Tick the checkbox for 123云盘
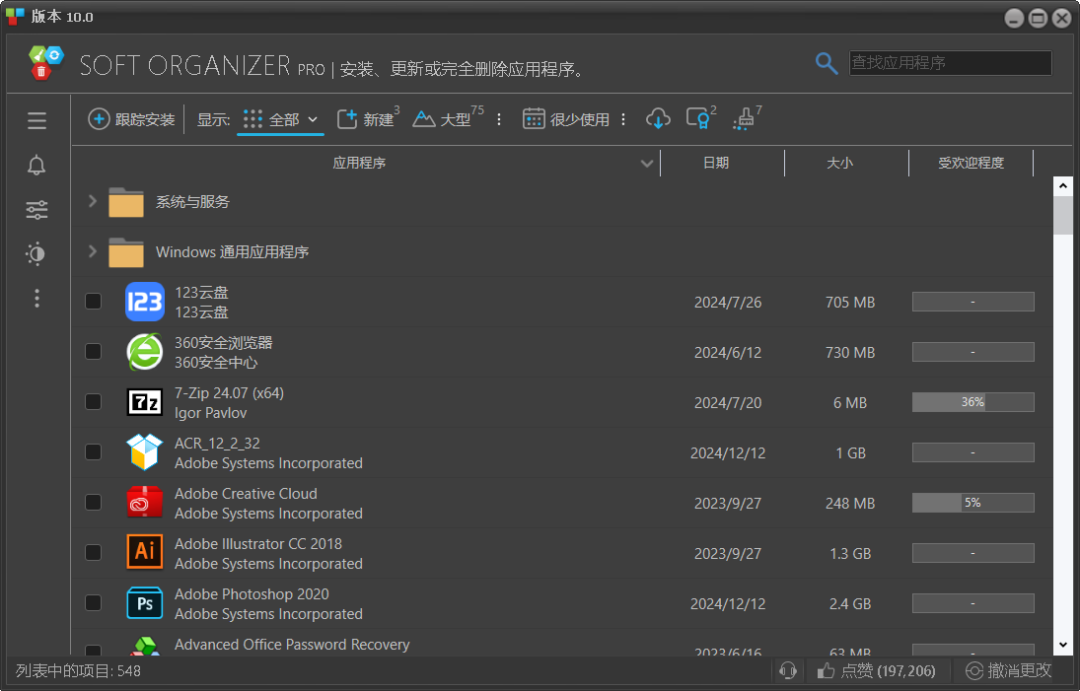Image resolution: width=1080 pixels, height=691 pixels. point(93,301)
